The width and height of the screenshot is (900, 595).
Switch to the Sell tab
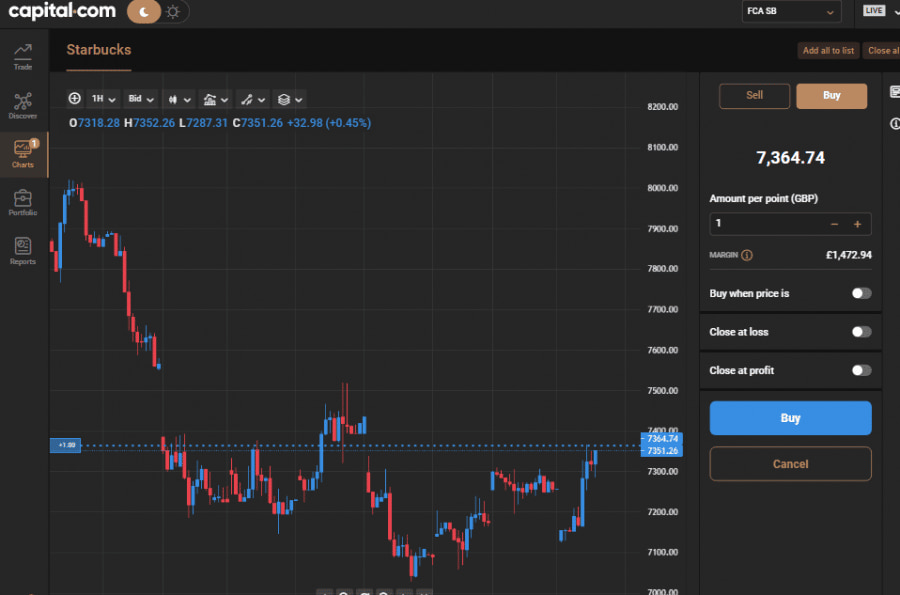tap(755, 95)
